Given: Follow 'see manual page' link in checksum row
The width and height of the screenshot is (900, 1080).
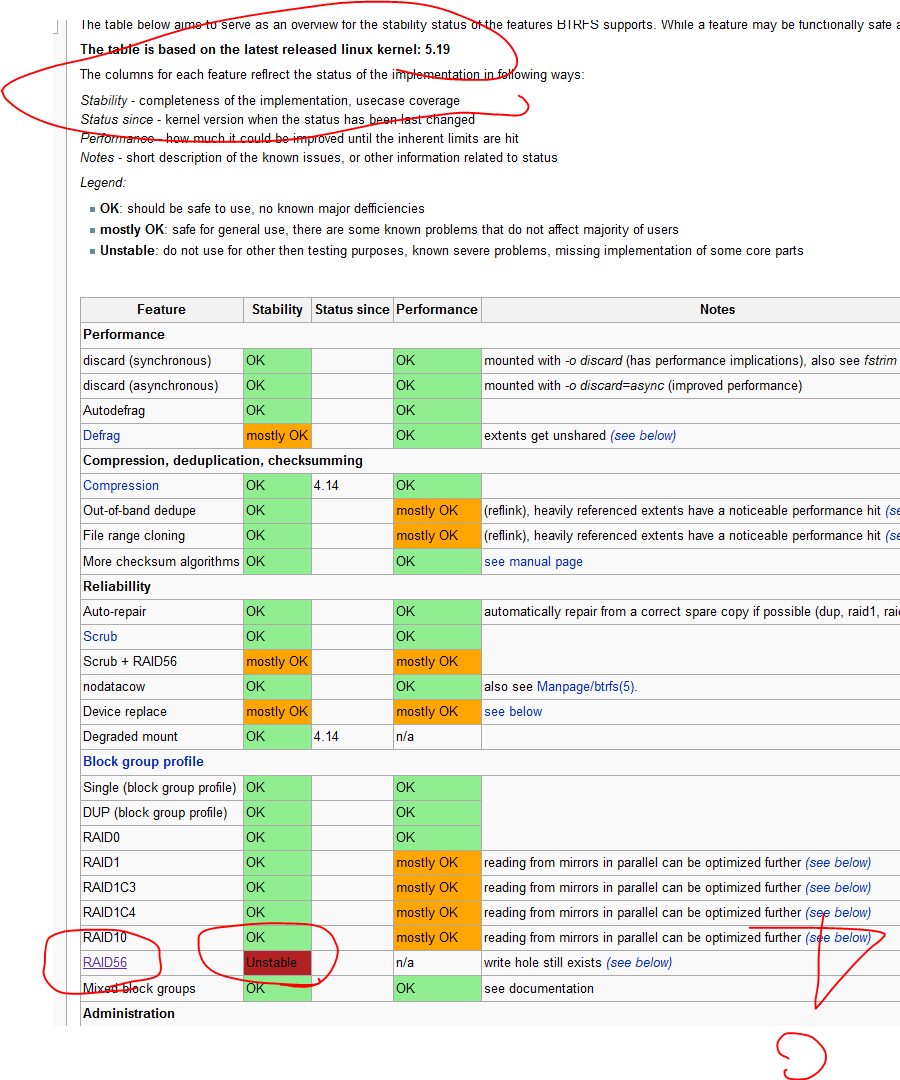Looking at the screenshot, I should 533,561.
